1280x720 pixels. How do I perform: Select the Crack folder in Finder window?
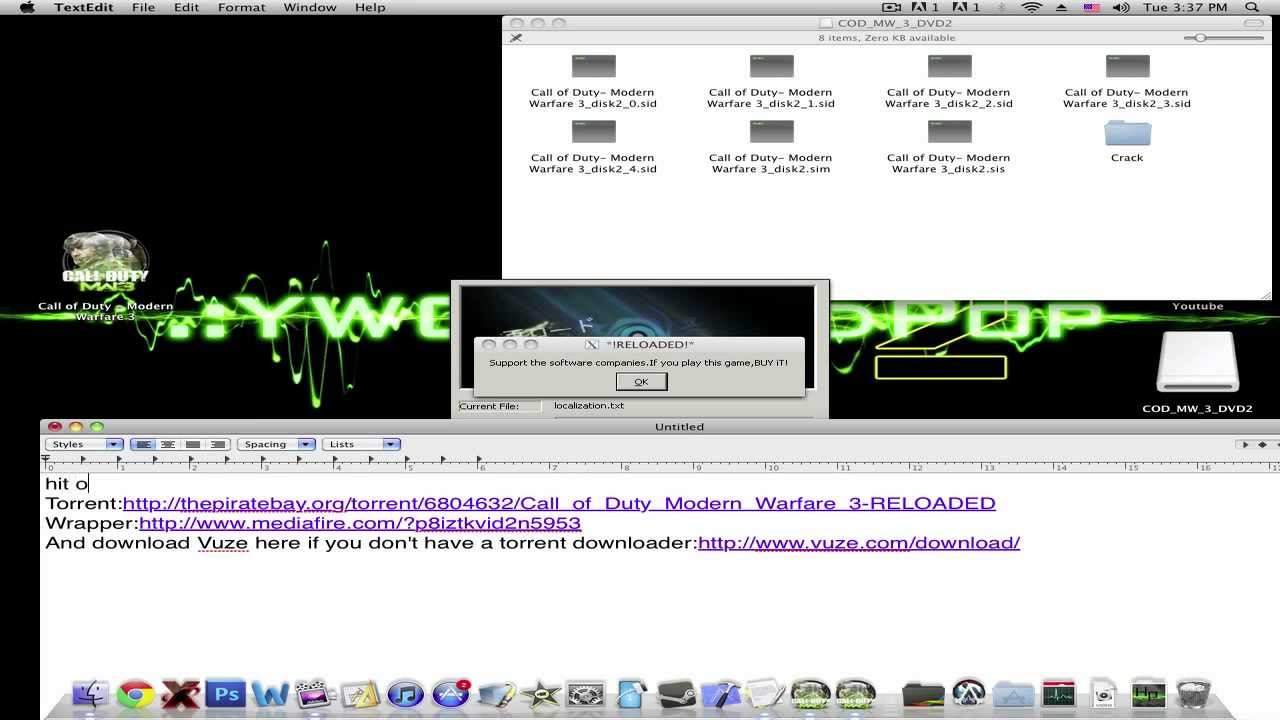tap(1127, 141)
